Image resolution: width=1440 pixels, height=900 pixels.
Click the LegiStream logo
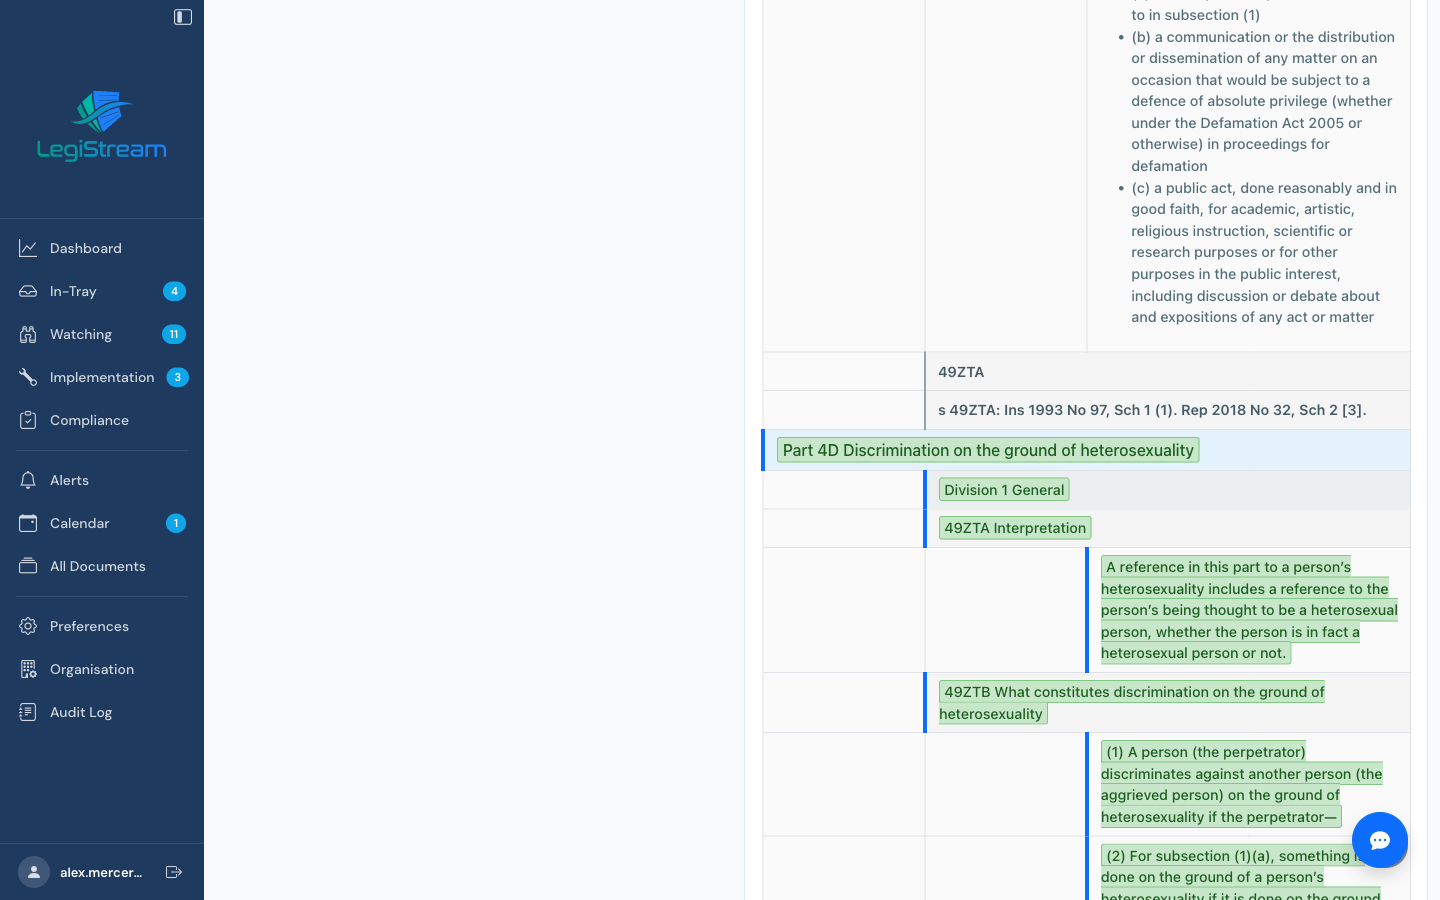click(x=102, y=125)
